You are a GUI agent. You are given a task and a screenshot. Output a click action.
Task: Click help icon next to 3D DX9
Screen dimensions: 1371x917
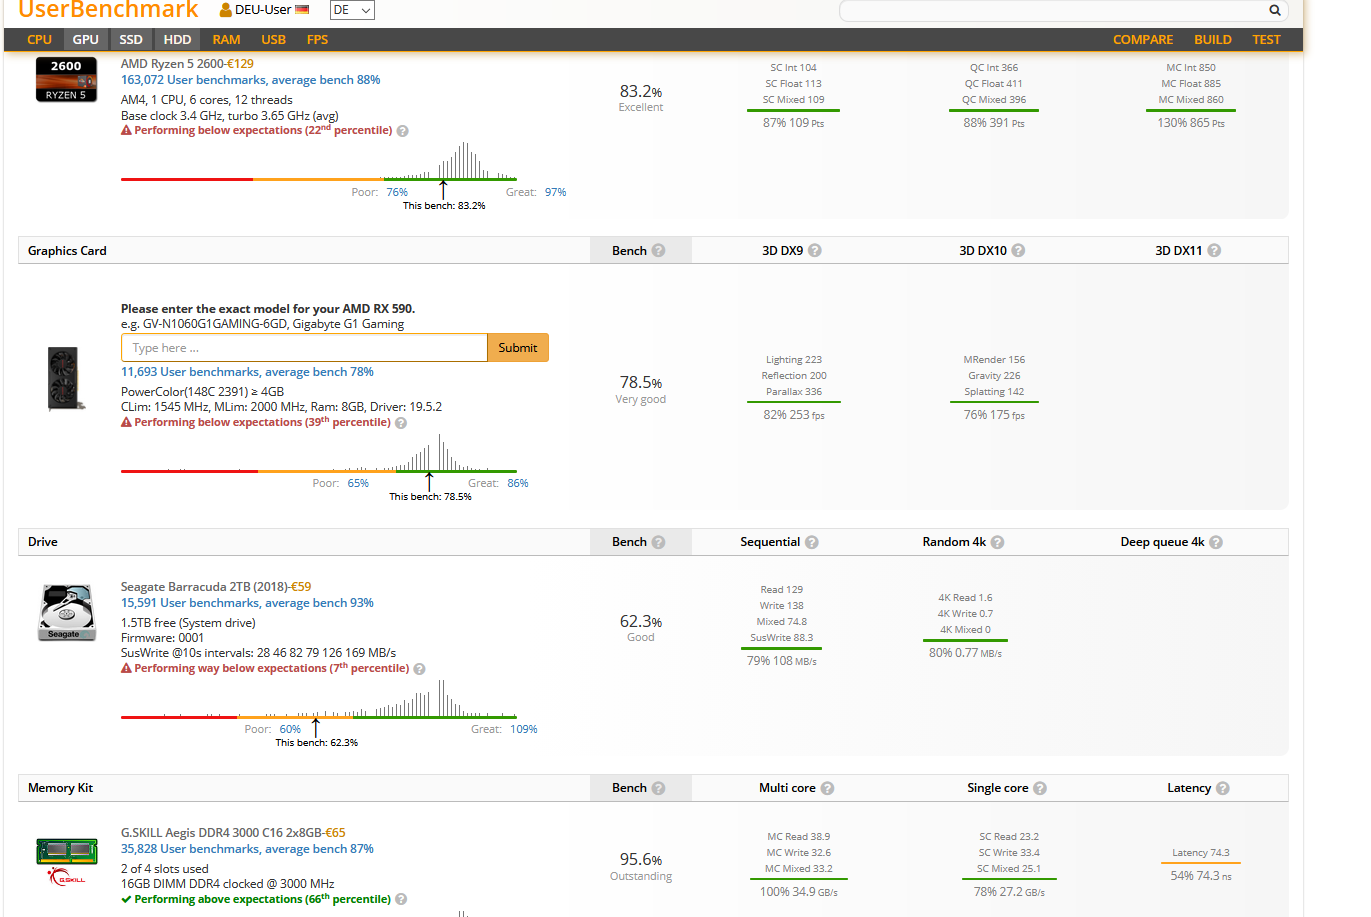coord(815,251)
